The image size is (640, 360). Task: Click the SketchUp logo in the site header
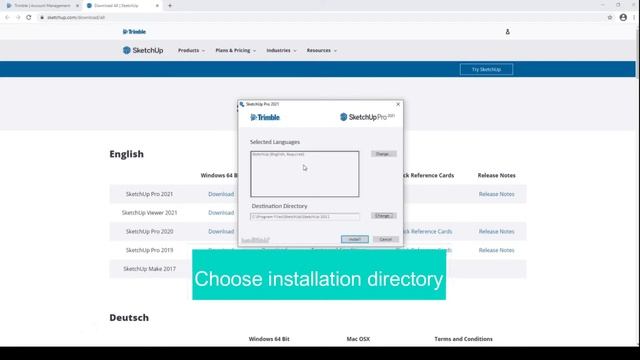[143, 50]
